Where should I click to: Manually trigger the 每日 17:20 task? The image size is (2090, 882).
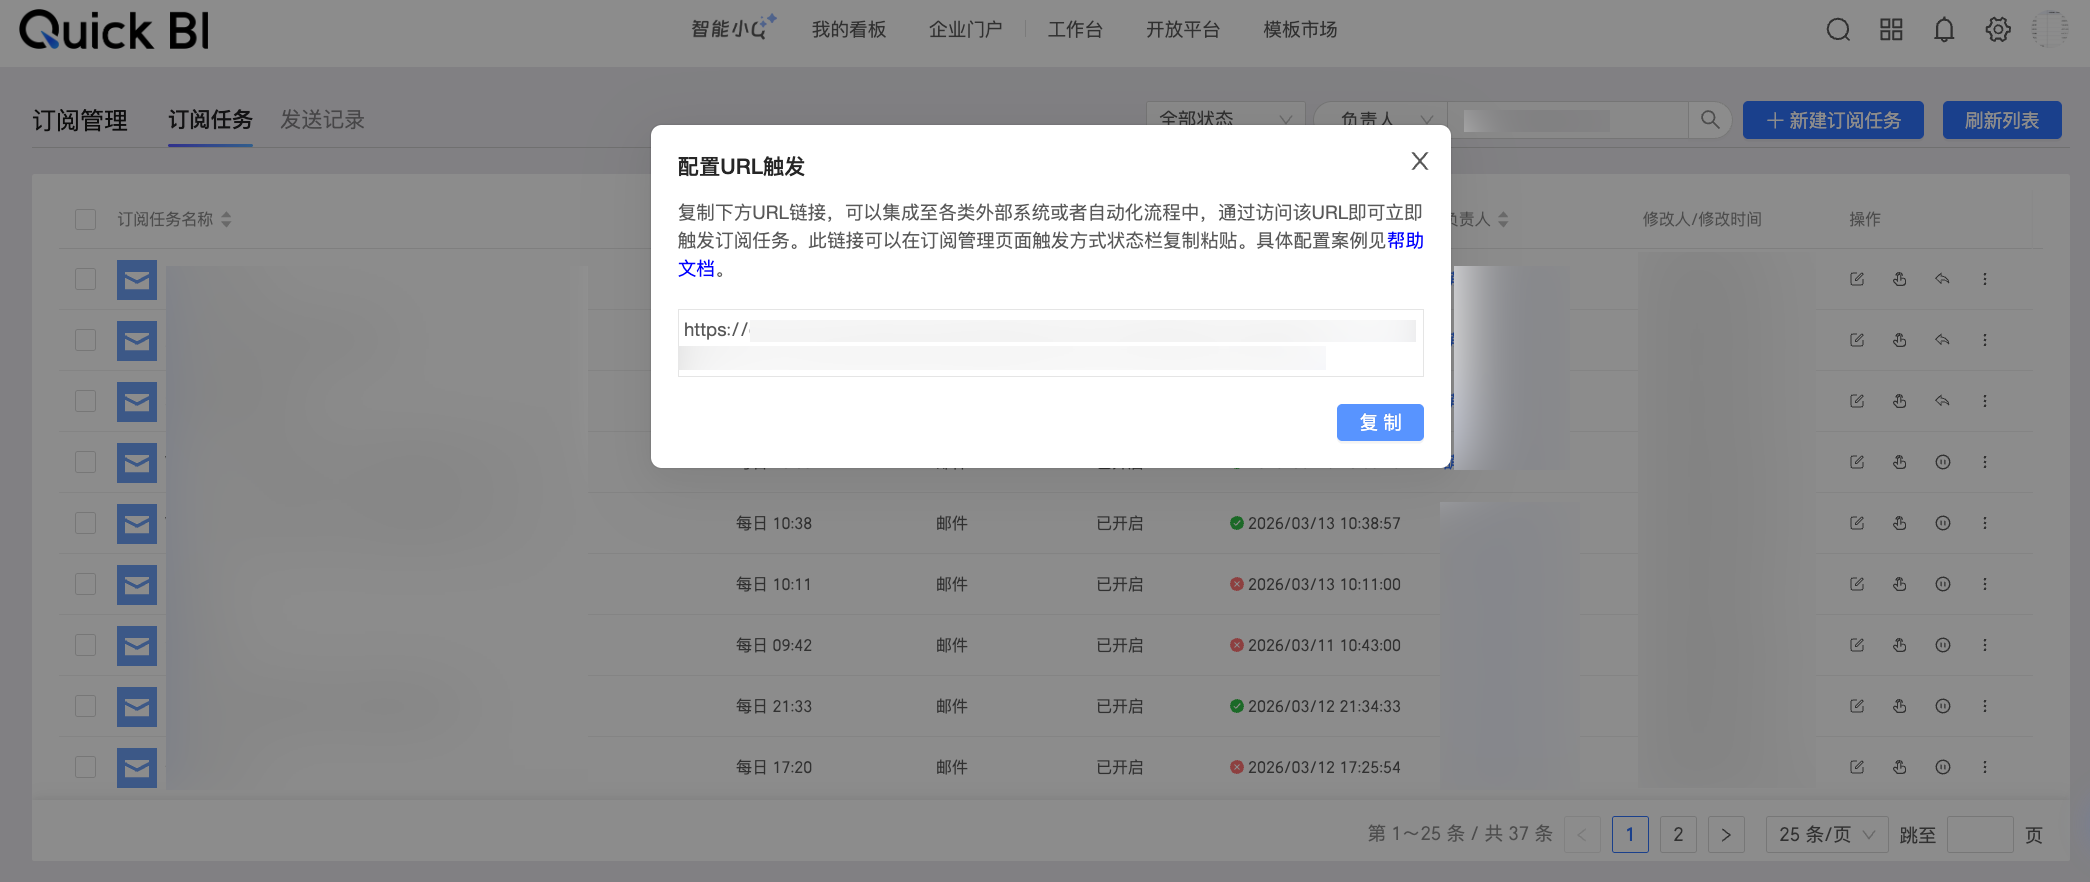1900,767
